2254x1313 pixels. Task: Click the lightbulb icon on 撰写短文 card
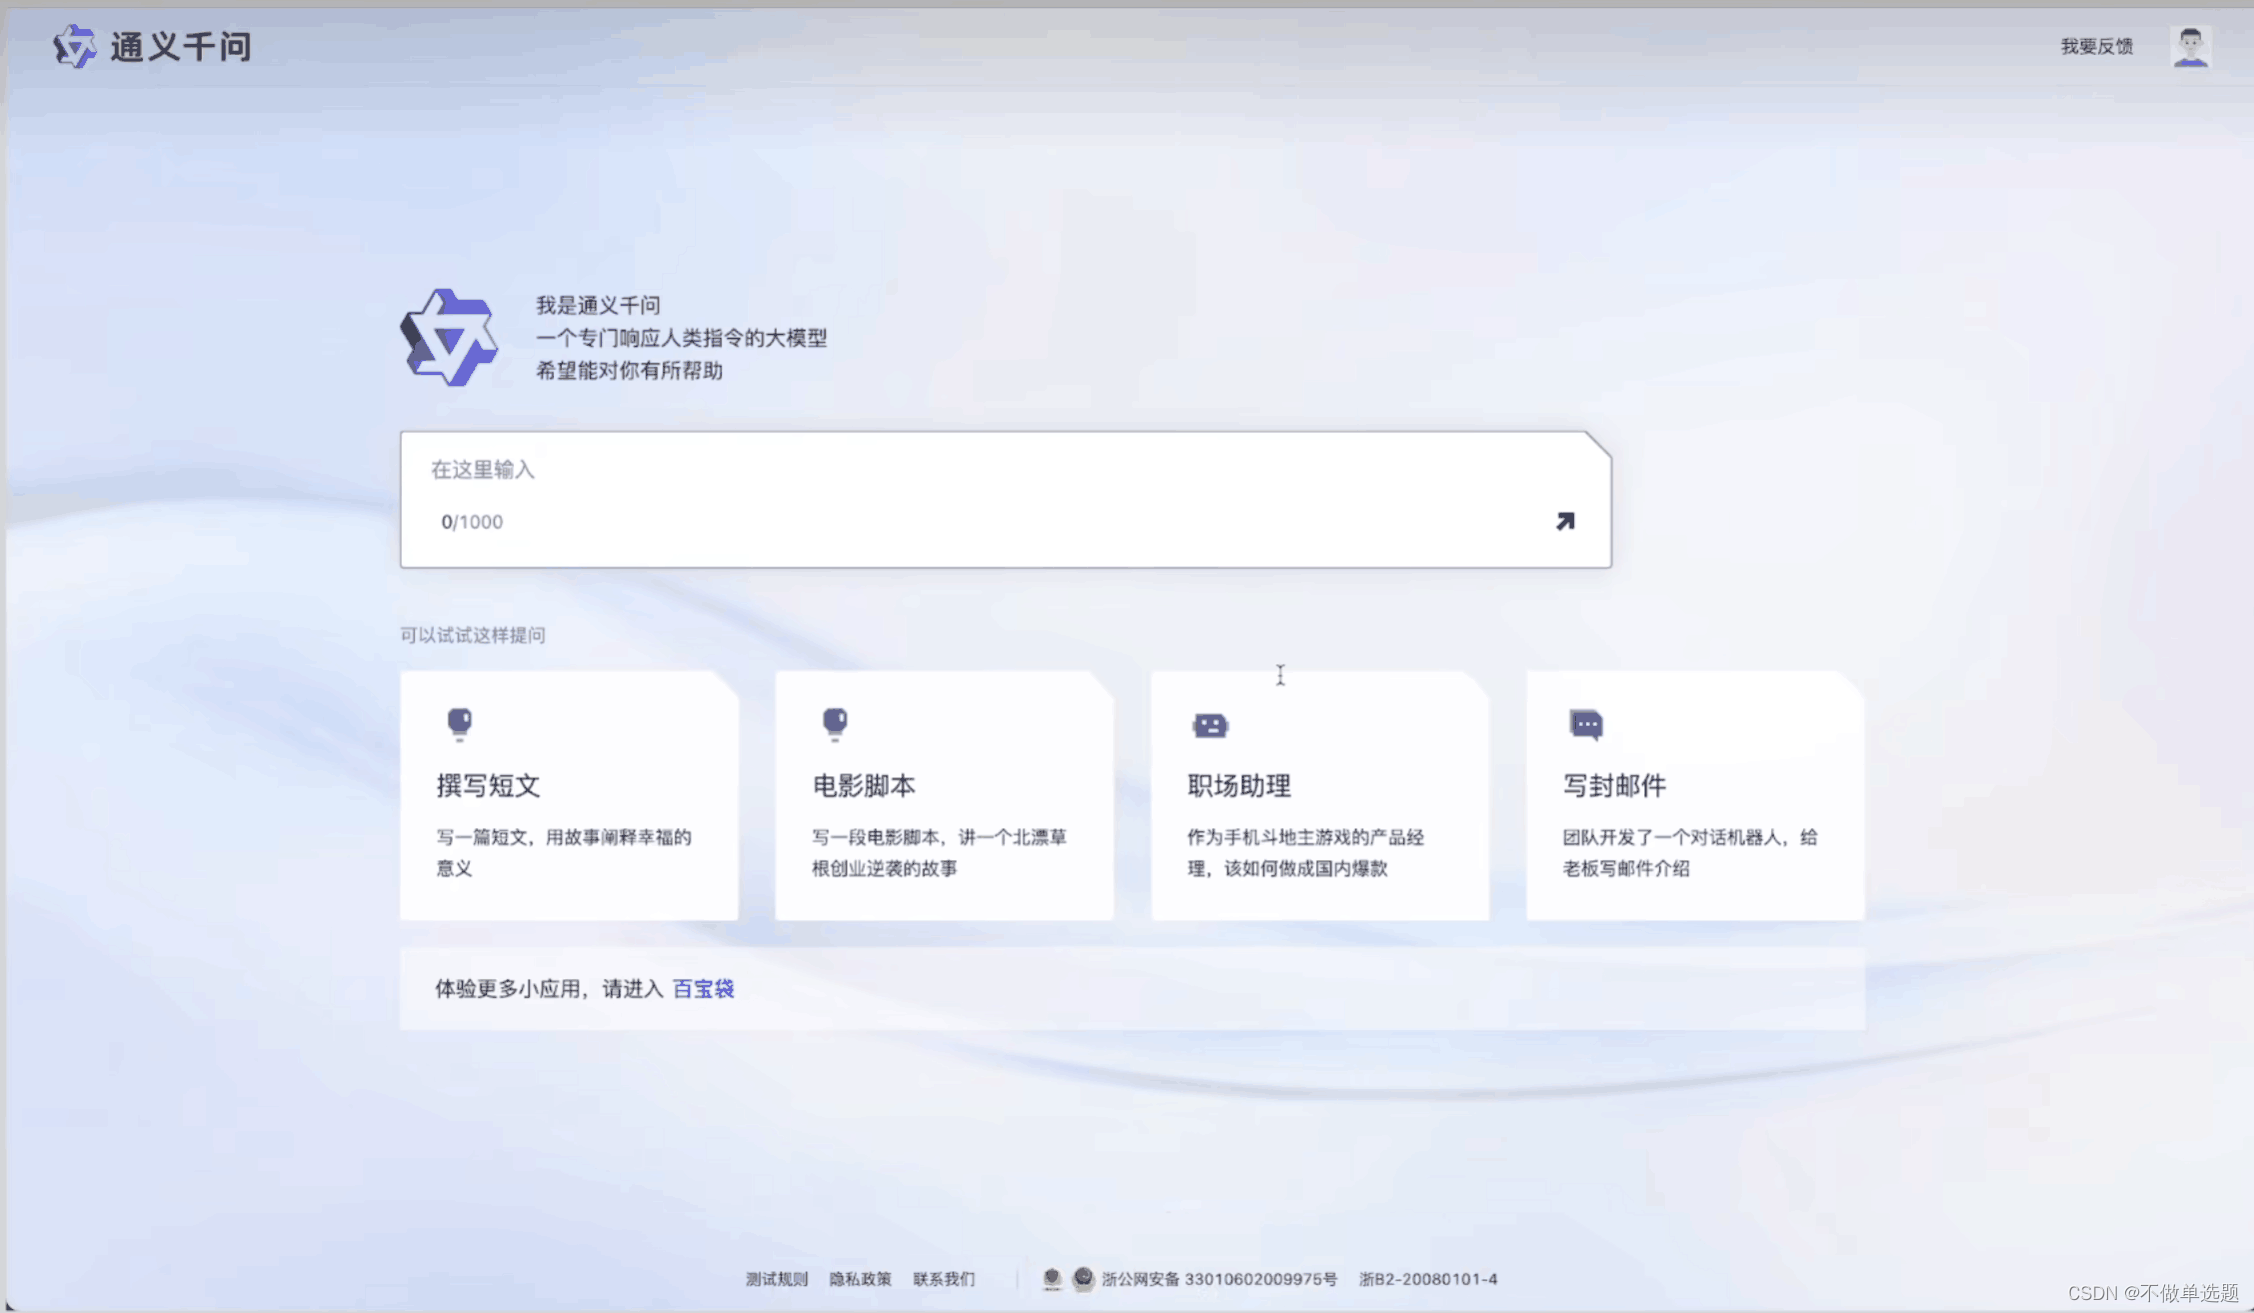[459, 723]
